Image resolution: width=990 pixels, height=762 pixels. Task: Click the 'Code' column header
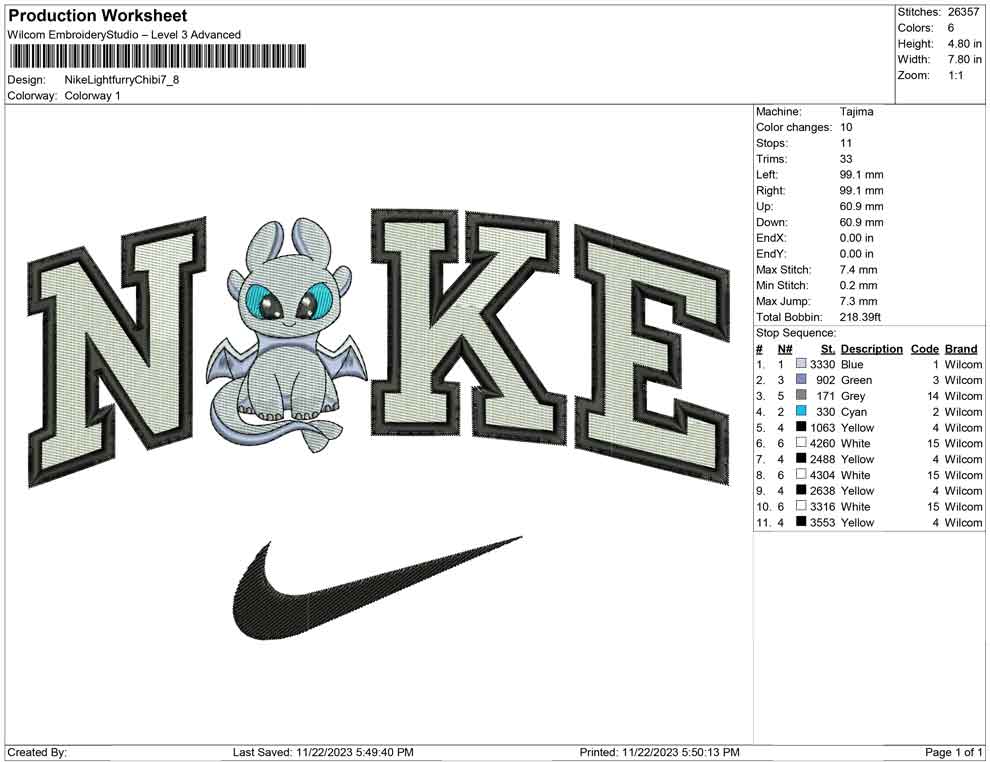925,348
